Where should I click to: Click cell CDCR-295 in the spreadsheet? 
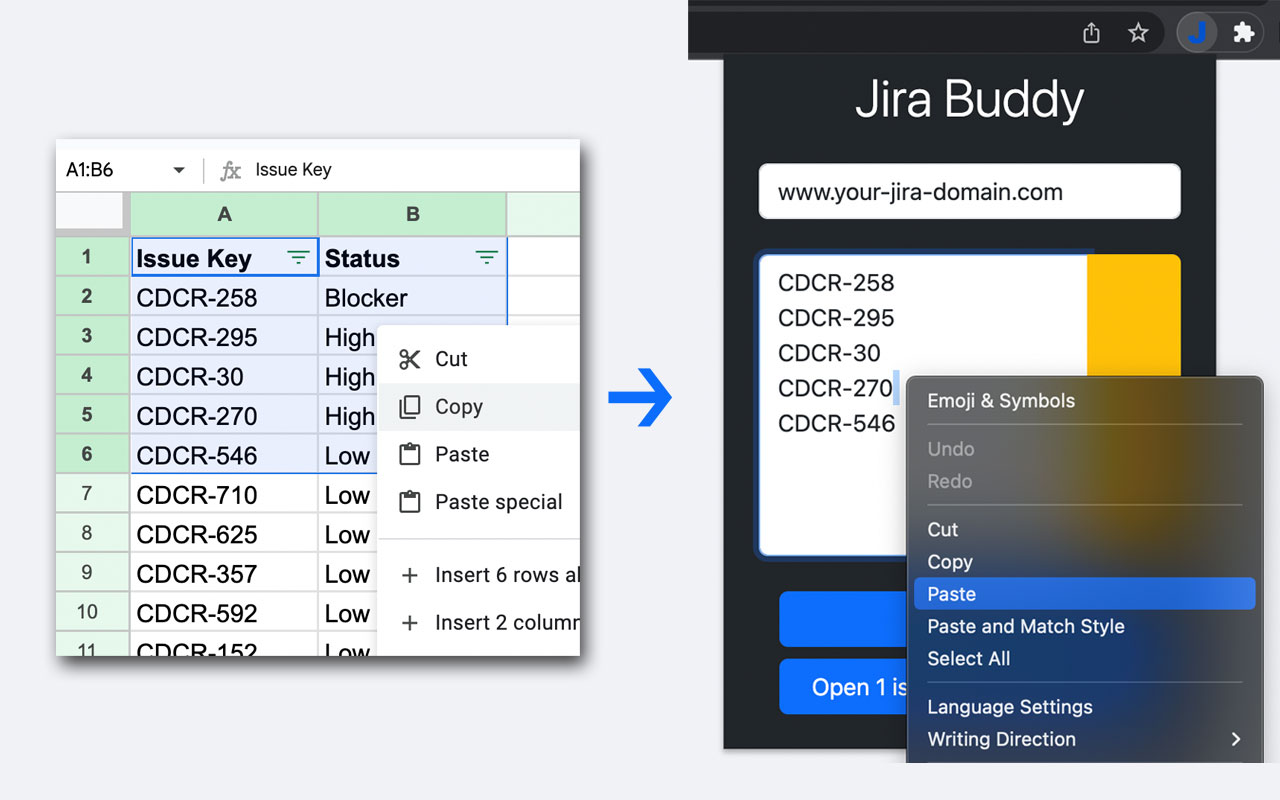tap(224, 337)
